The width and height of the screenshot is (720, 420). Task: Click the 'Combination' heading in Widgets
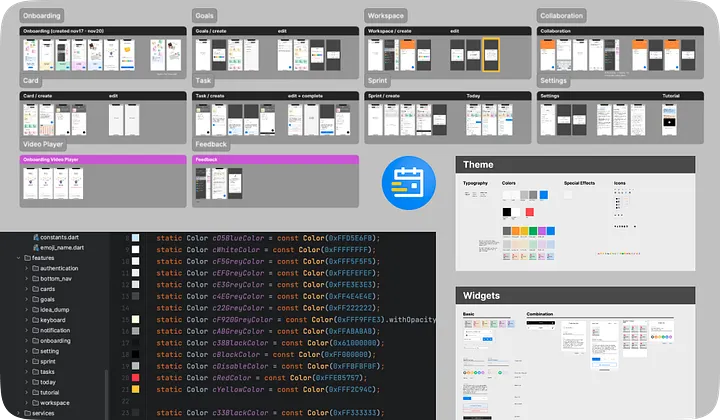tap(540, 314)
